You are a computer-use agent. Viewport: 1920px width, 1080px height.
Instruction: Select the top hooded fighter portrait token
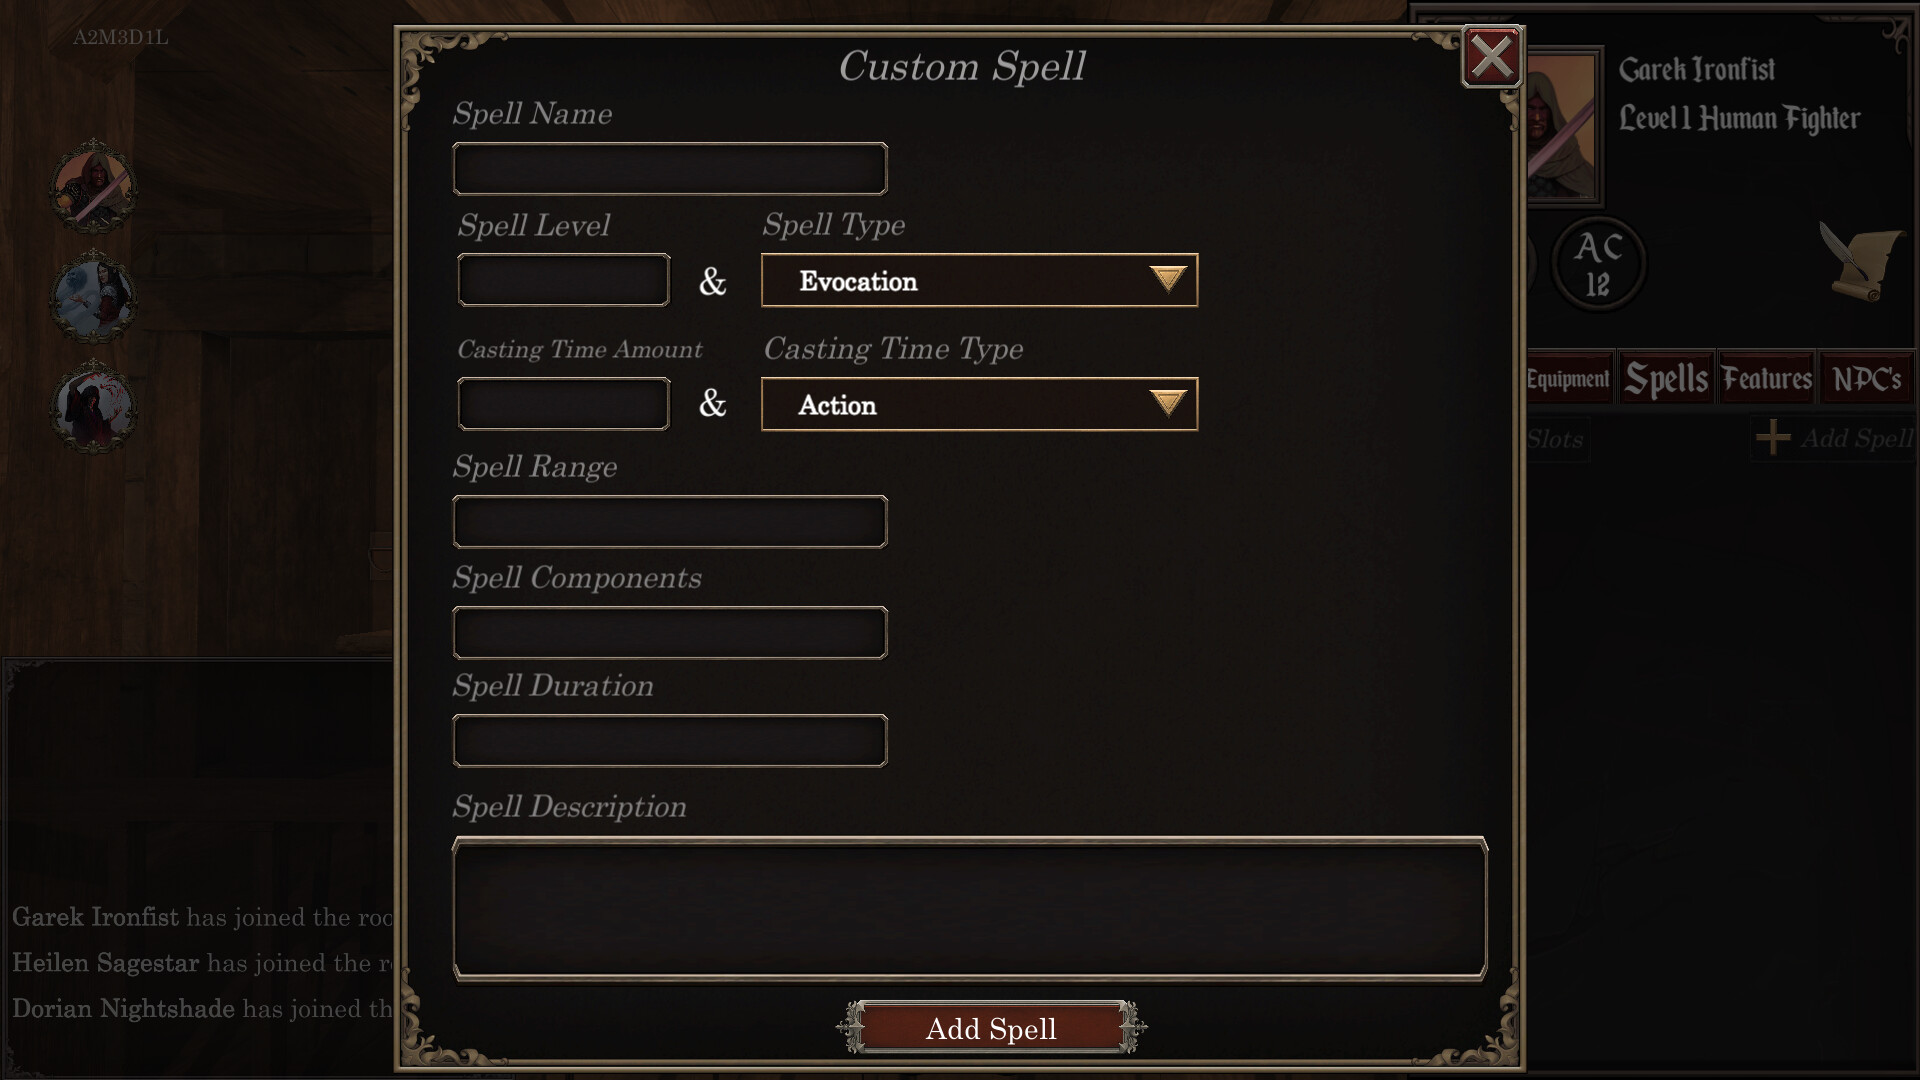point(93,187)
